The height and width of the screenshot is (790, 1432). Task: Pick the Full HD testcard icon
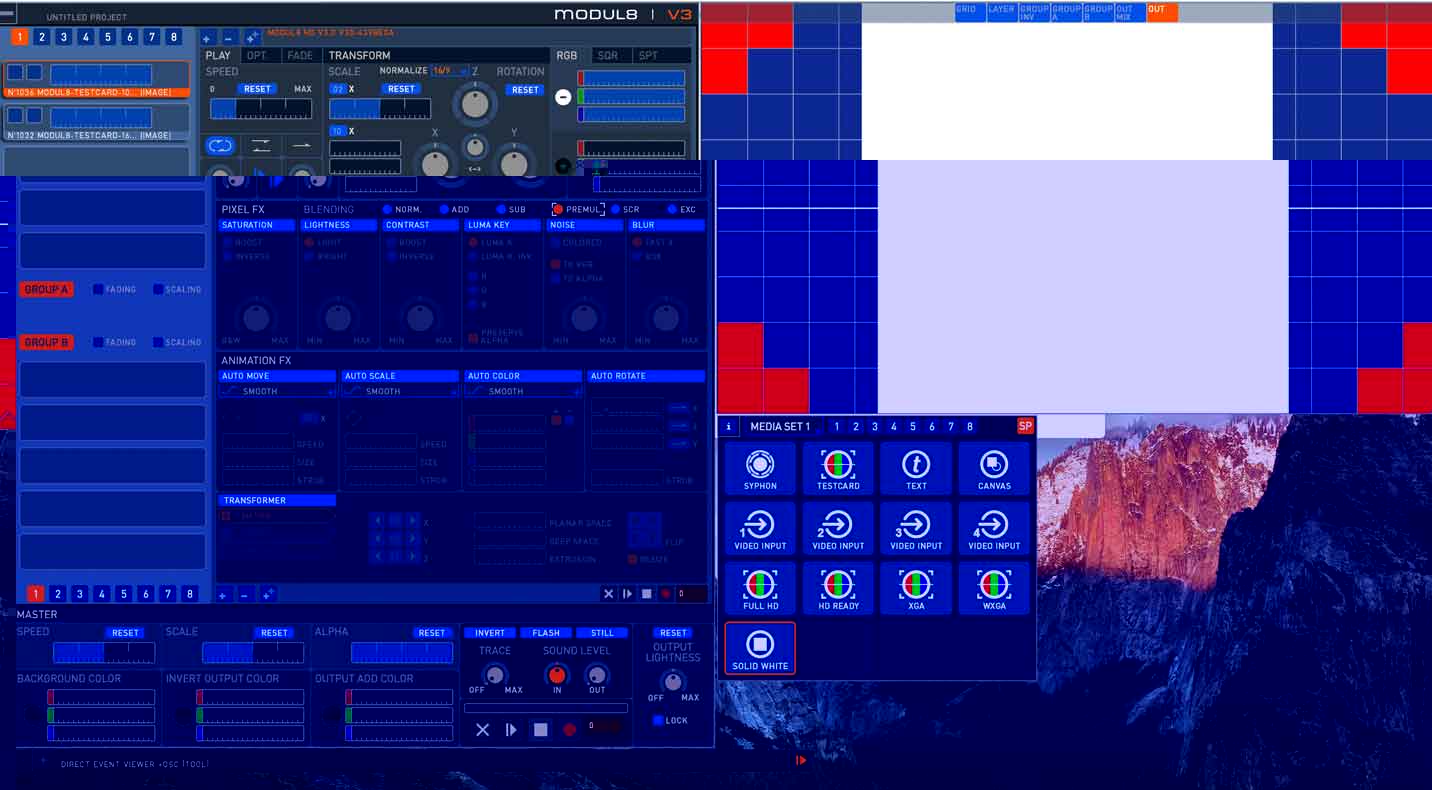760,588
